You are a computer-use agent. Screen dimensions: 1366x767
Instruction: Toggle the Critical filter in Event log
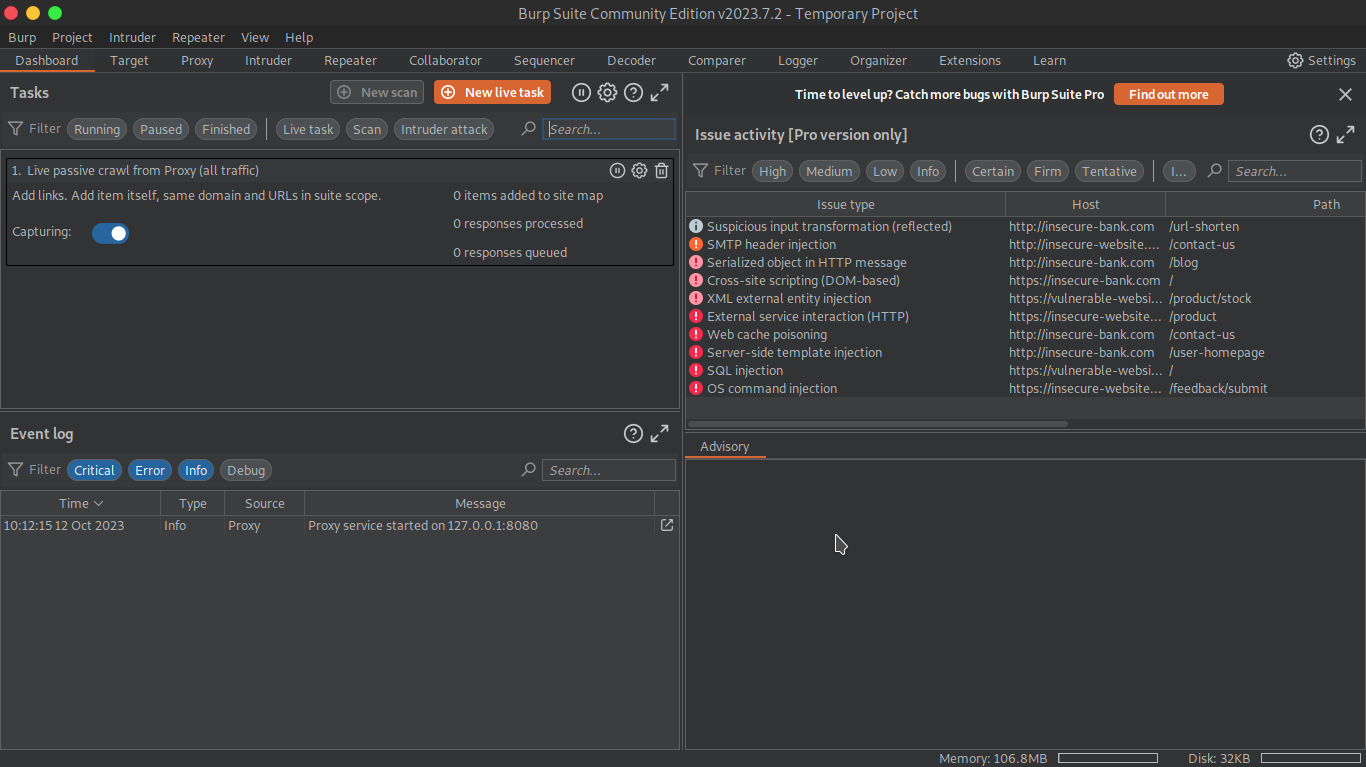(94, 470)
